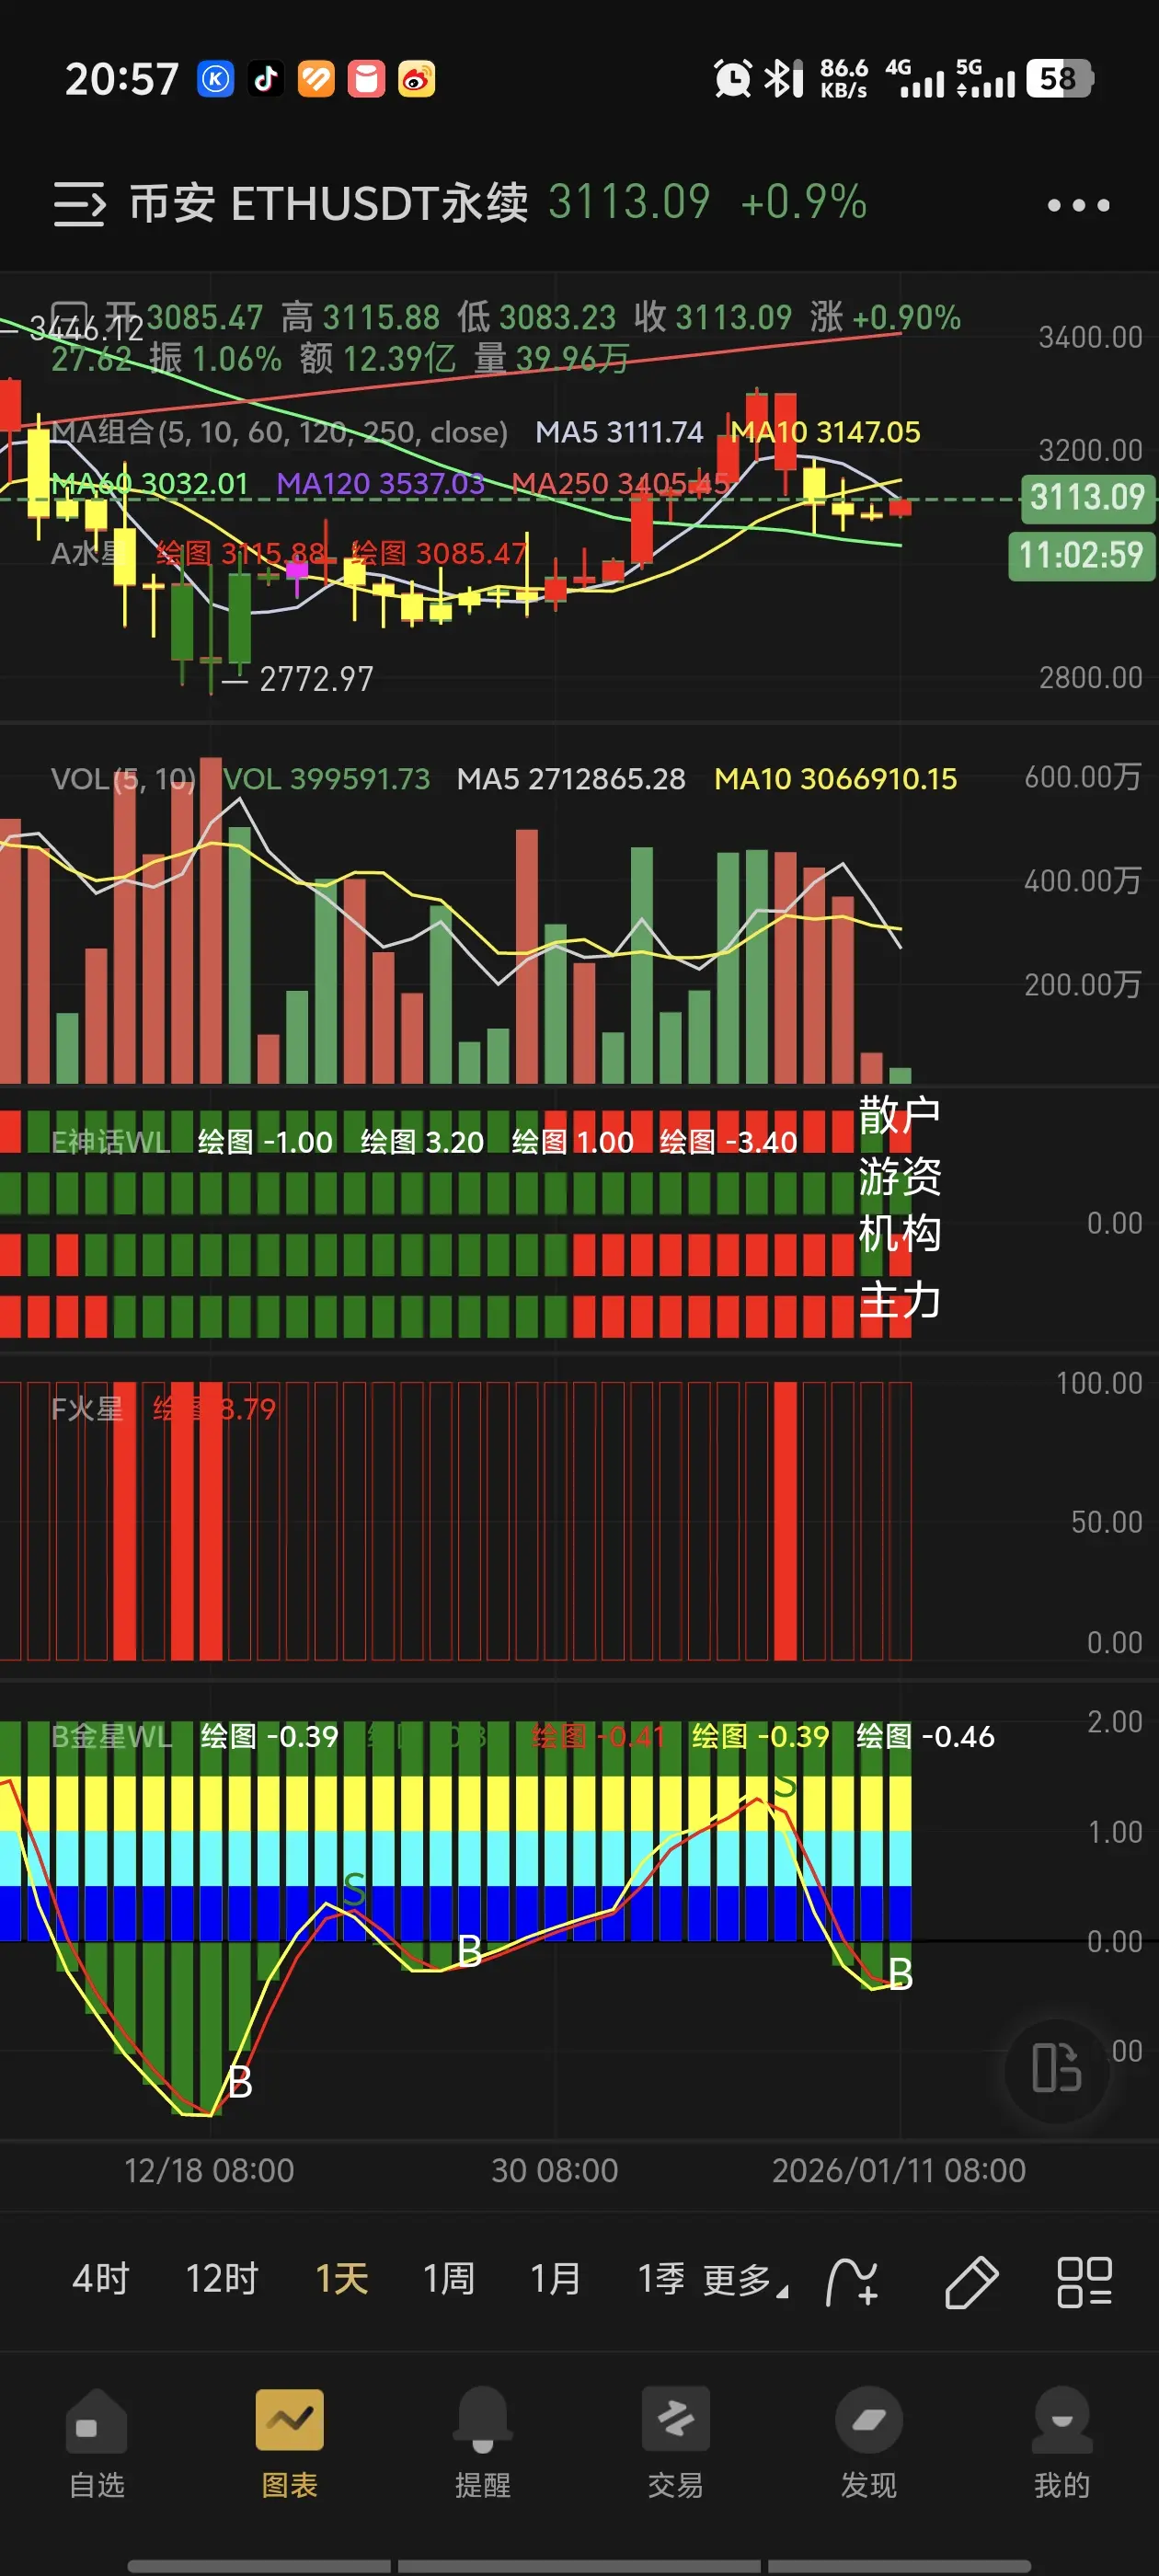
Task: Go to the 发现 discover tab
Action: (869, 2443)
